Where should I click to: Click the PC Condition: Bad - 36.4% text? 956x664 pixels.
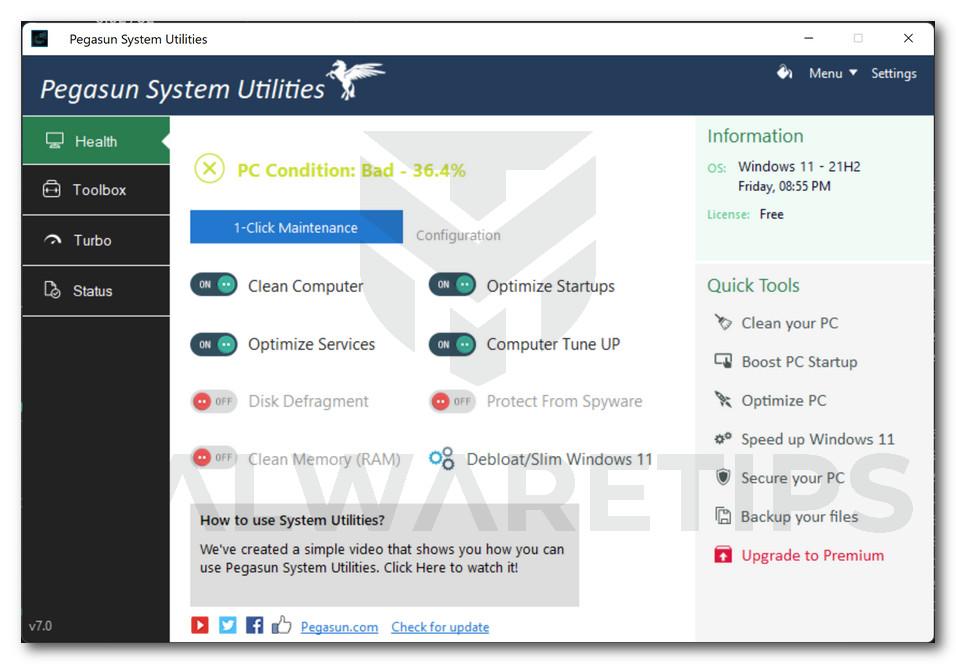coord(351,170)
